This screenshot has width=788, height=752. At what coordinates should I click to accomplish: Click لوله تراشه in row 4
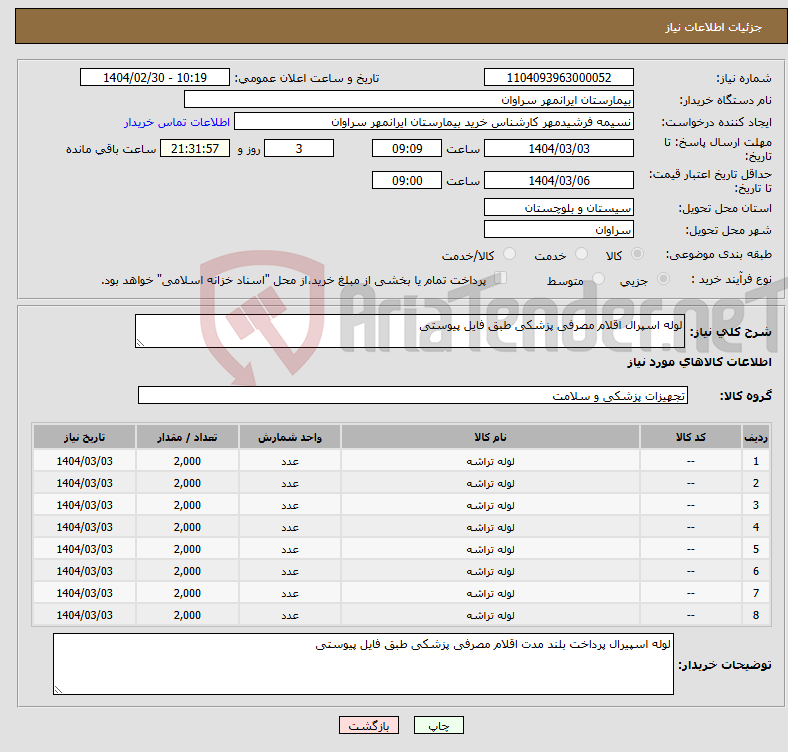(490, 527)
